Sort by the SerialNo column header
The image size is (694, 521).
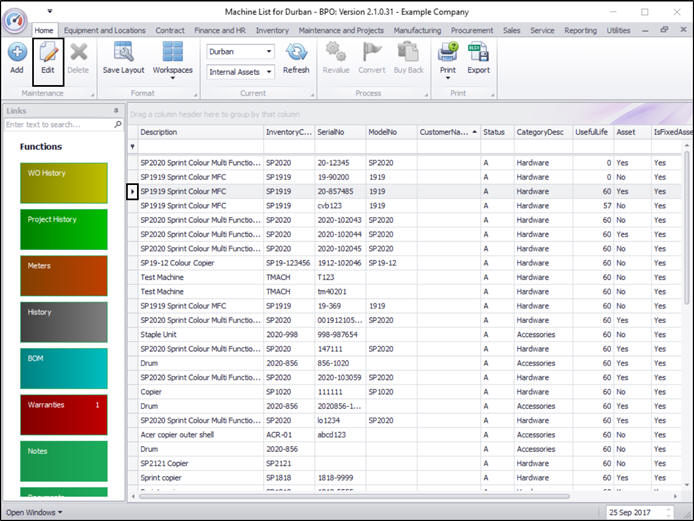[340, 132]
